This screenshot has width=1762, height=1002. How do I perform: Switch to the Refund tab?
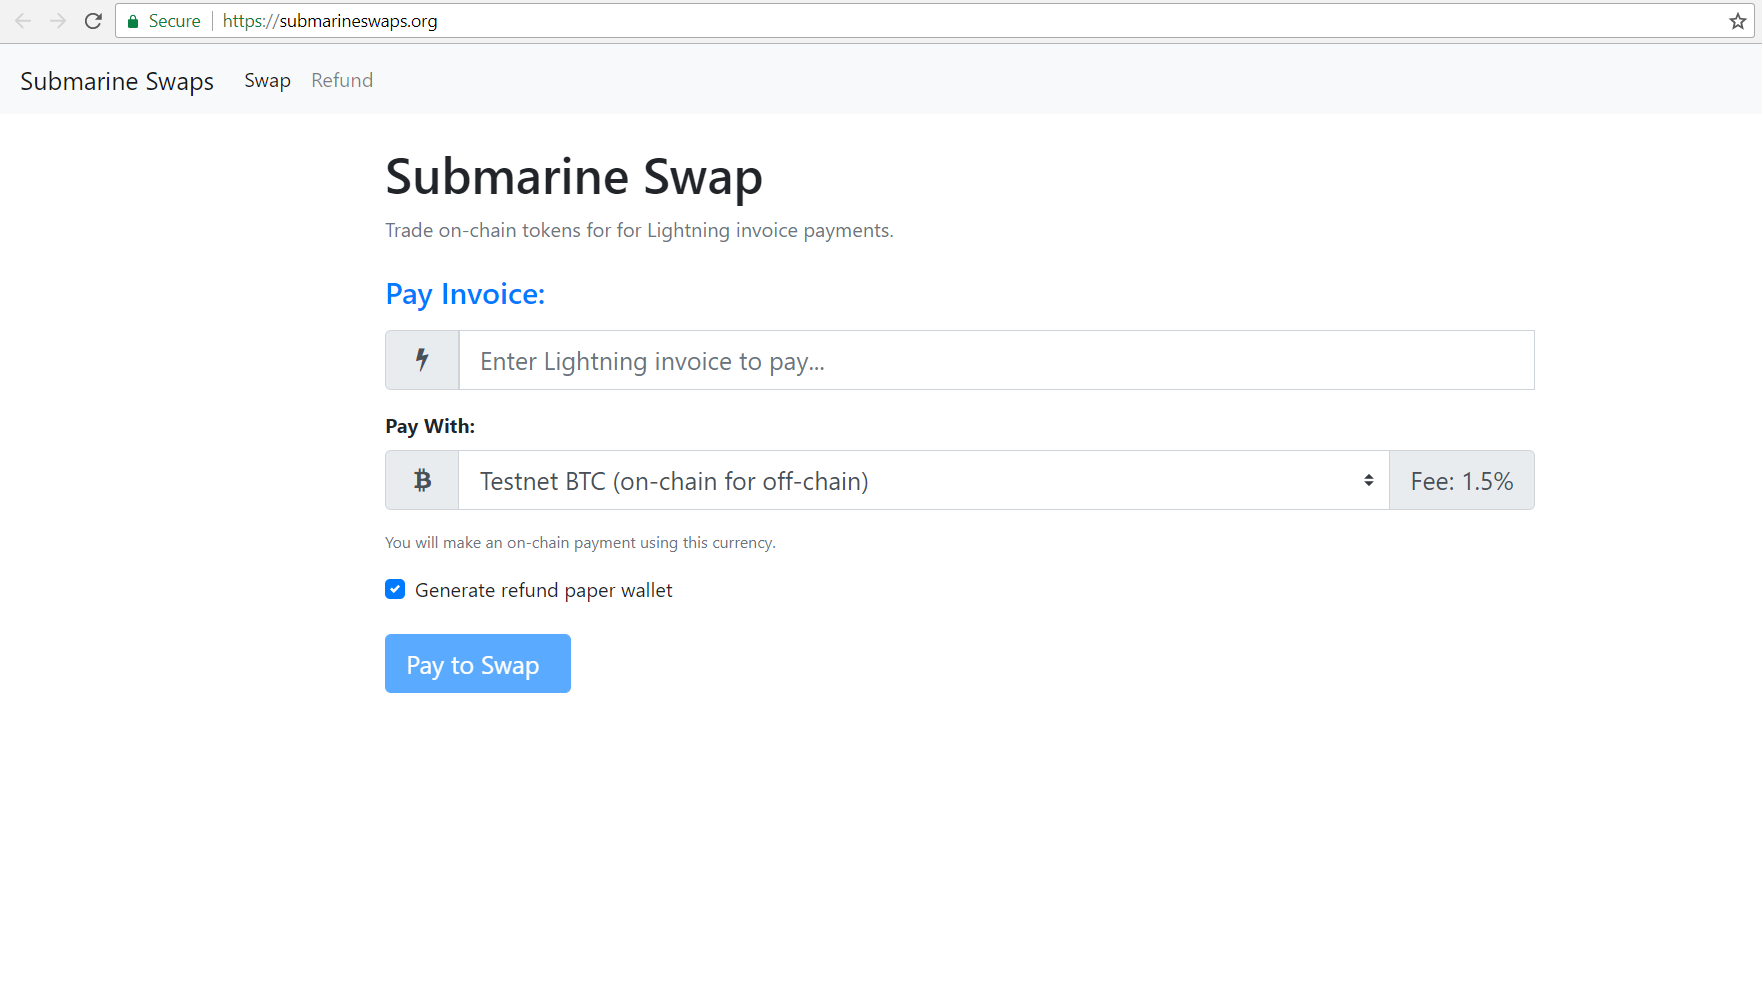(341, 80)
